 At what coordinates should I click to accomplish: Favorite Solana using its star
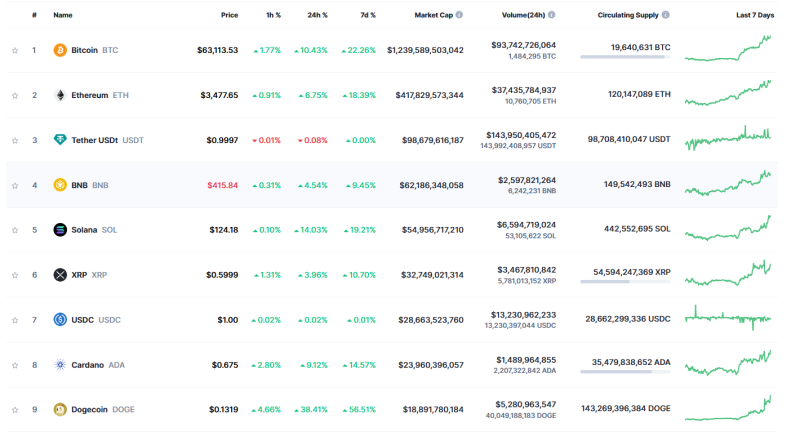tap(15, 230)
